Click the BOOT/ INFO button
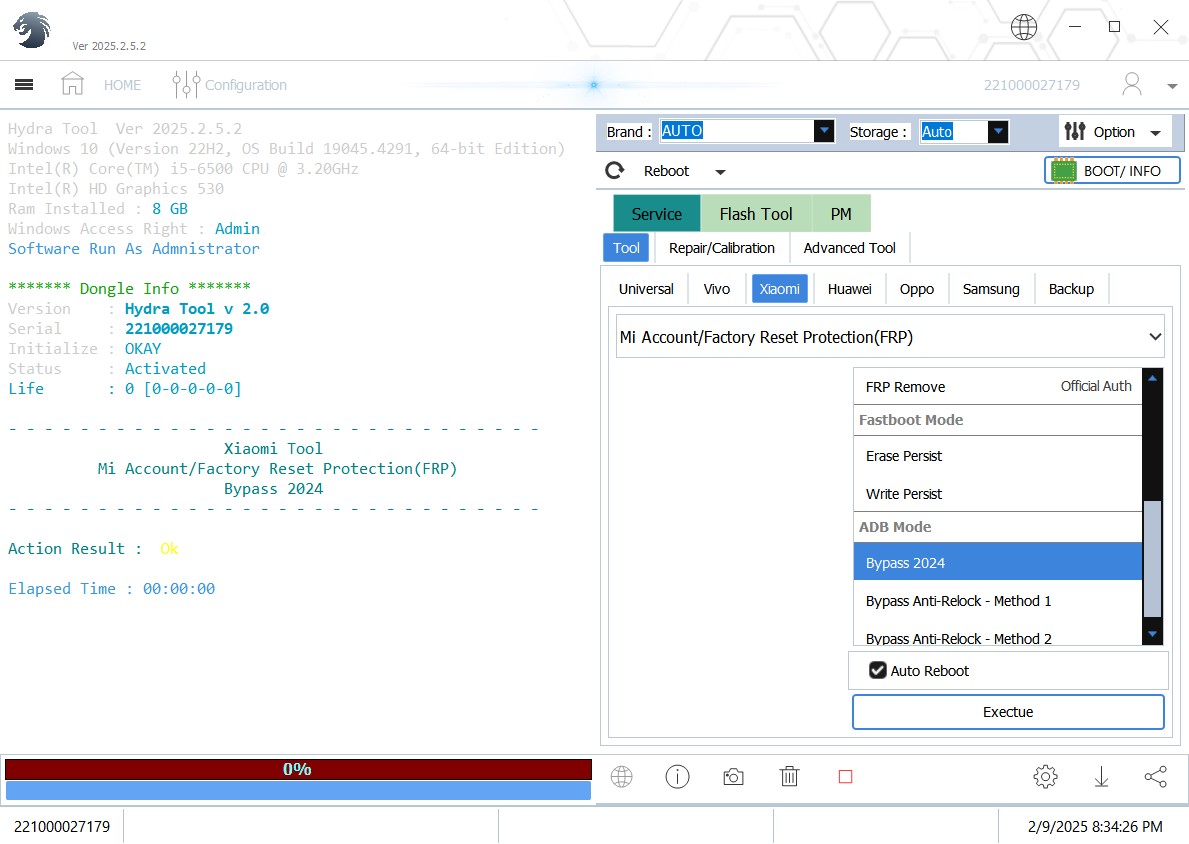Screen dimensions: 1189x844 pos(1112,171)
